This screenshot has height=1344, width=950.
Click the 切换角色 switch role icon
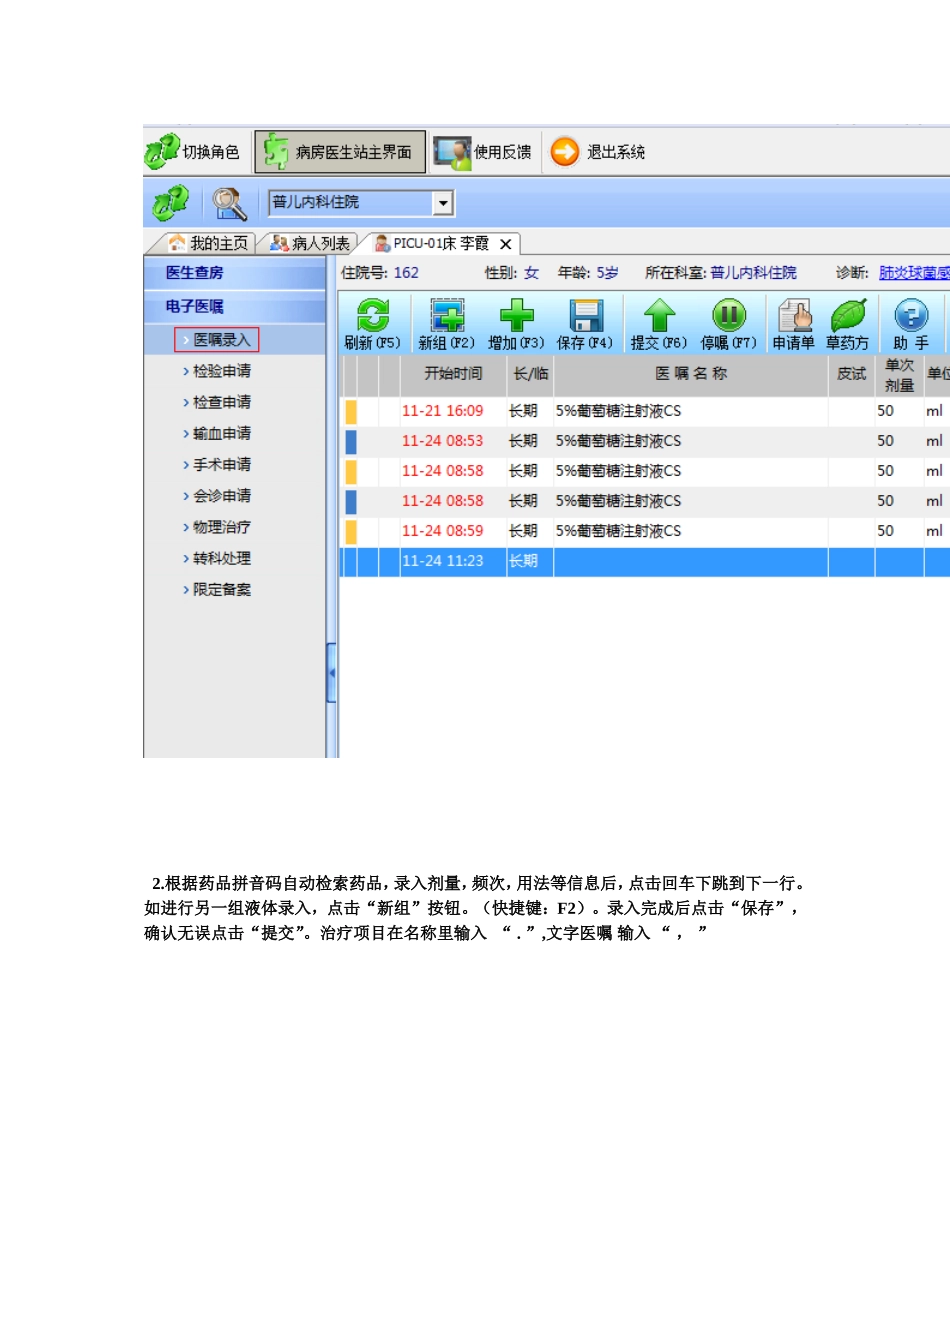[162, 152]
